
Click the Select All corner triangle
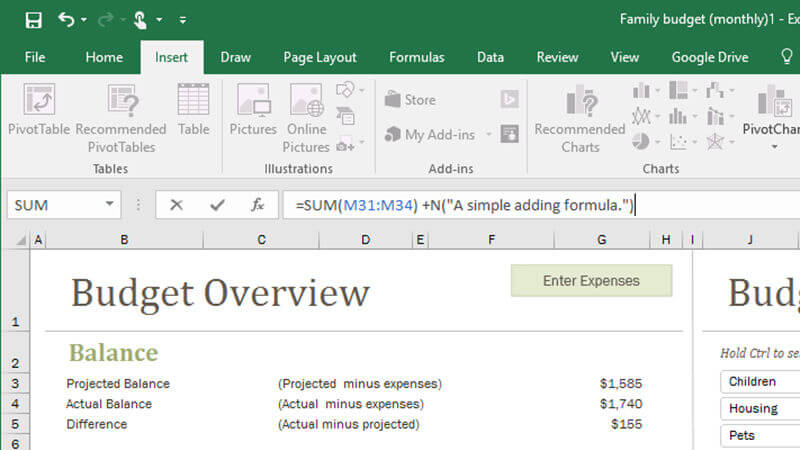pos(20,240)
